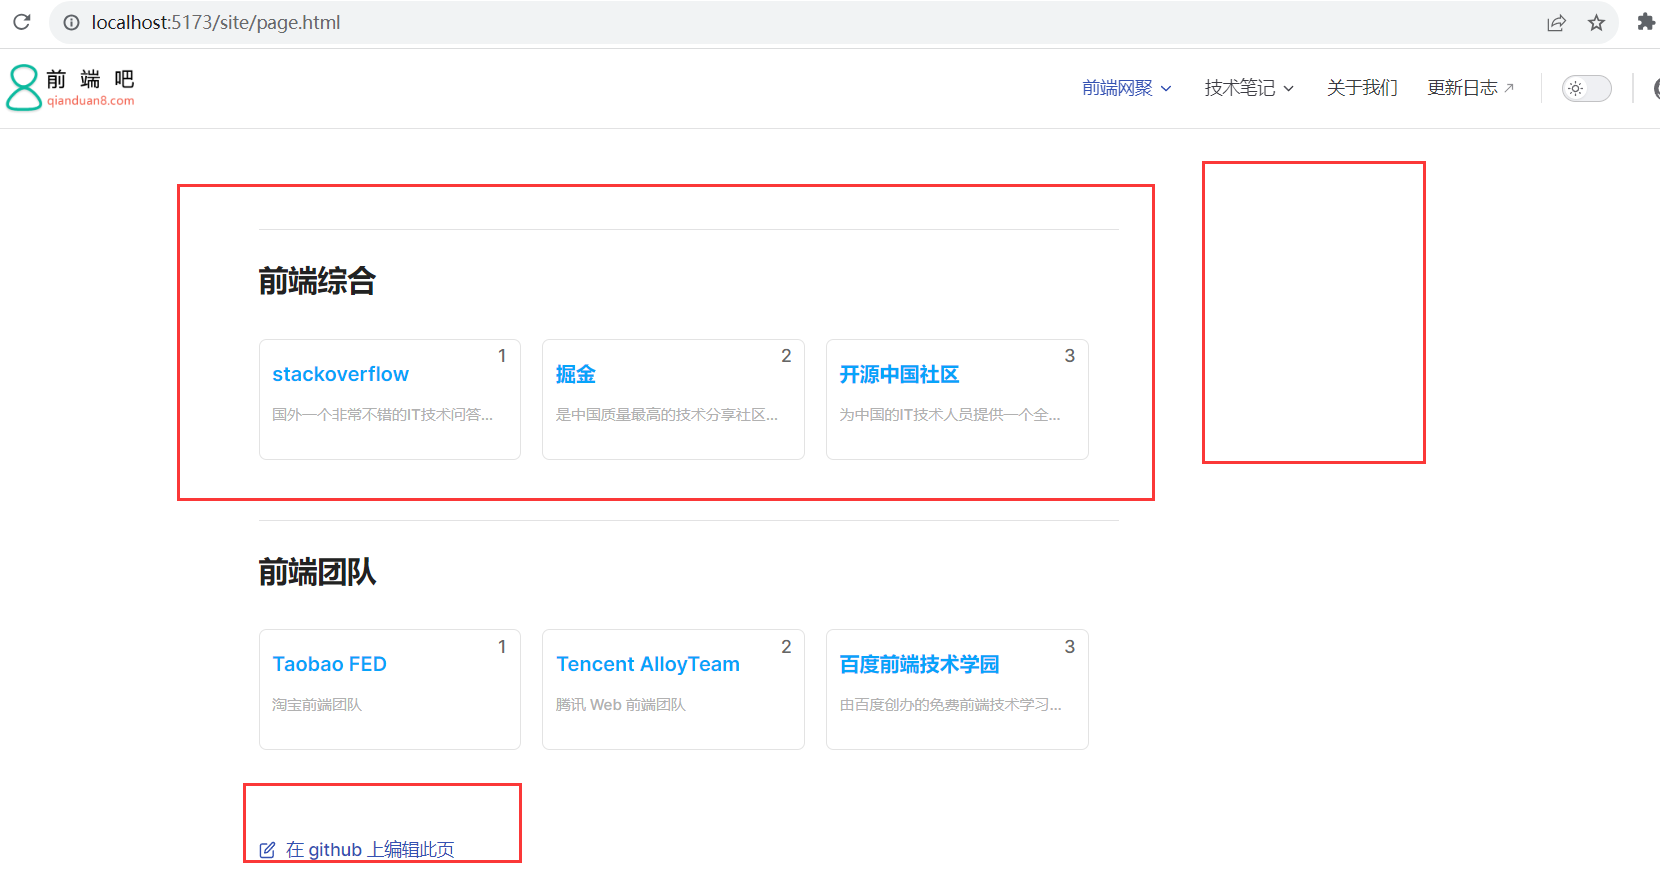Click the 前端吧 site logo

click(70, 88)
